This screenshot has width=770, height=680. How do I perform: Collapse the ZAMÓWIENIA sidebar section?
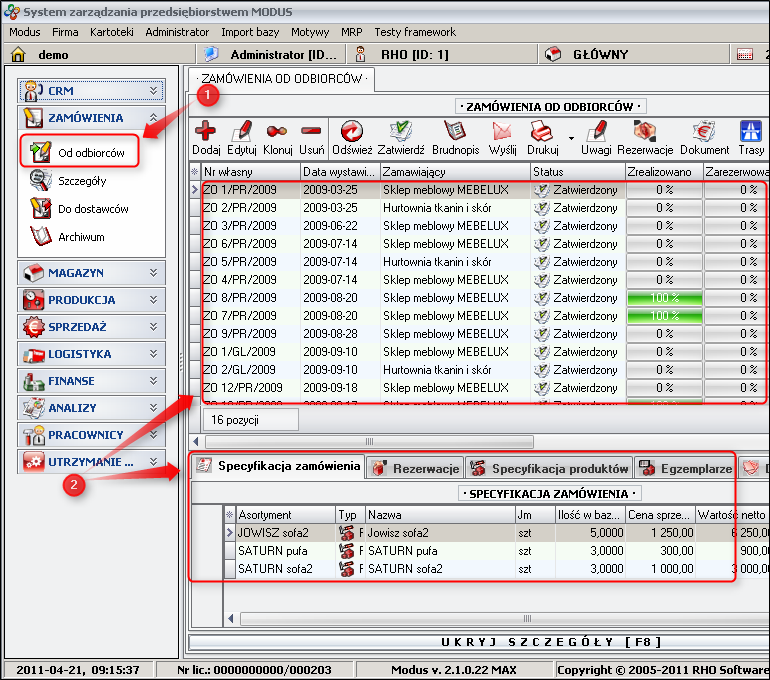(x=153, y=118)
